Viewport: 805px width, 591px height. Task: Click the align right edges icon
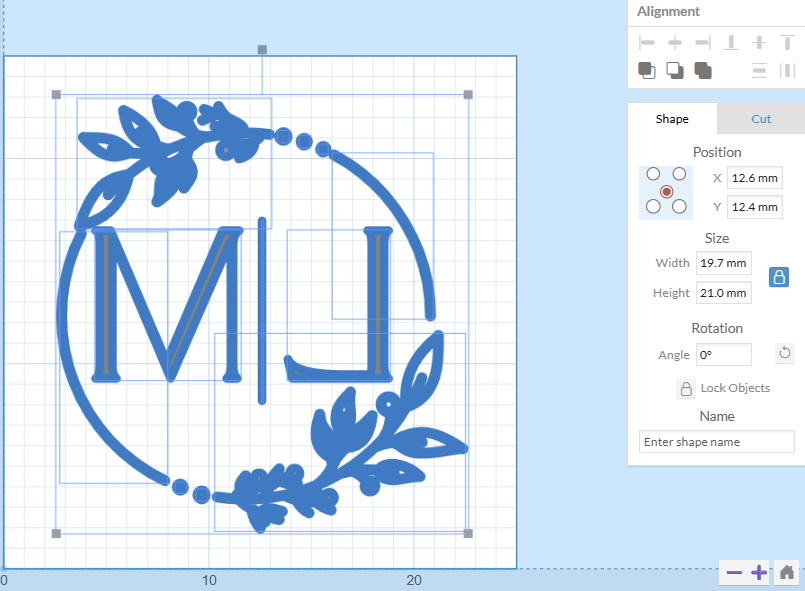tap(702, 42)
